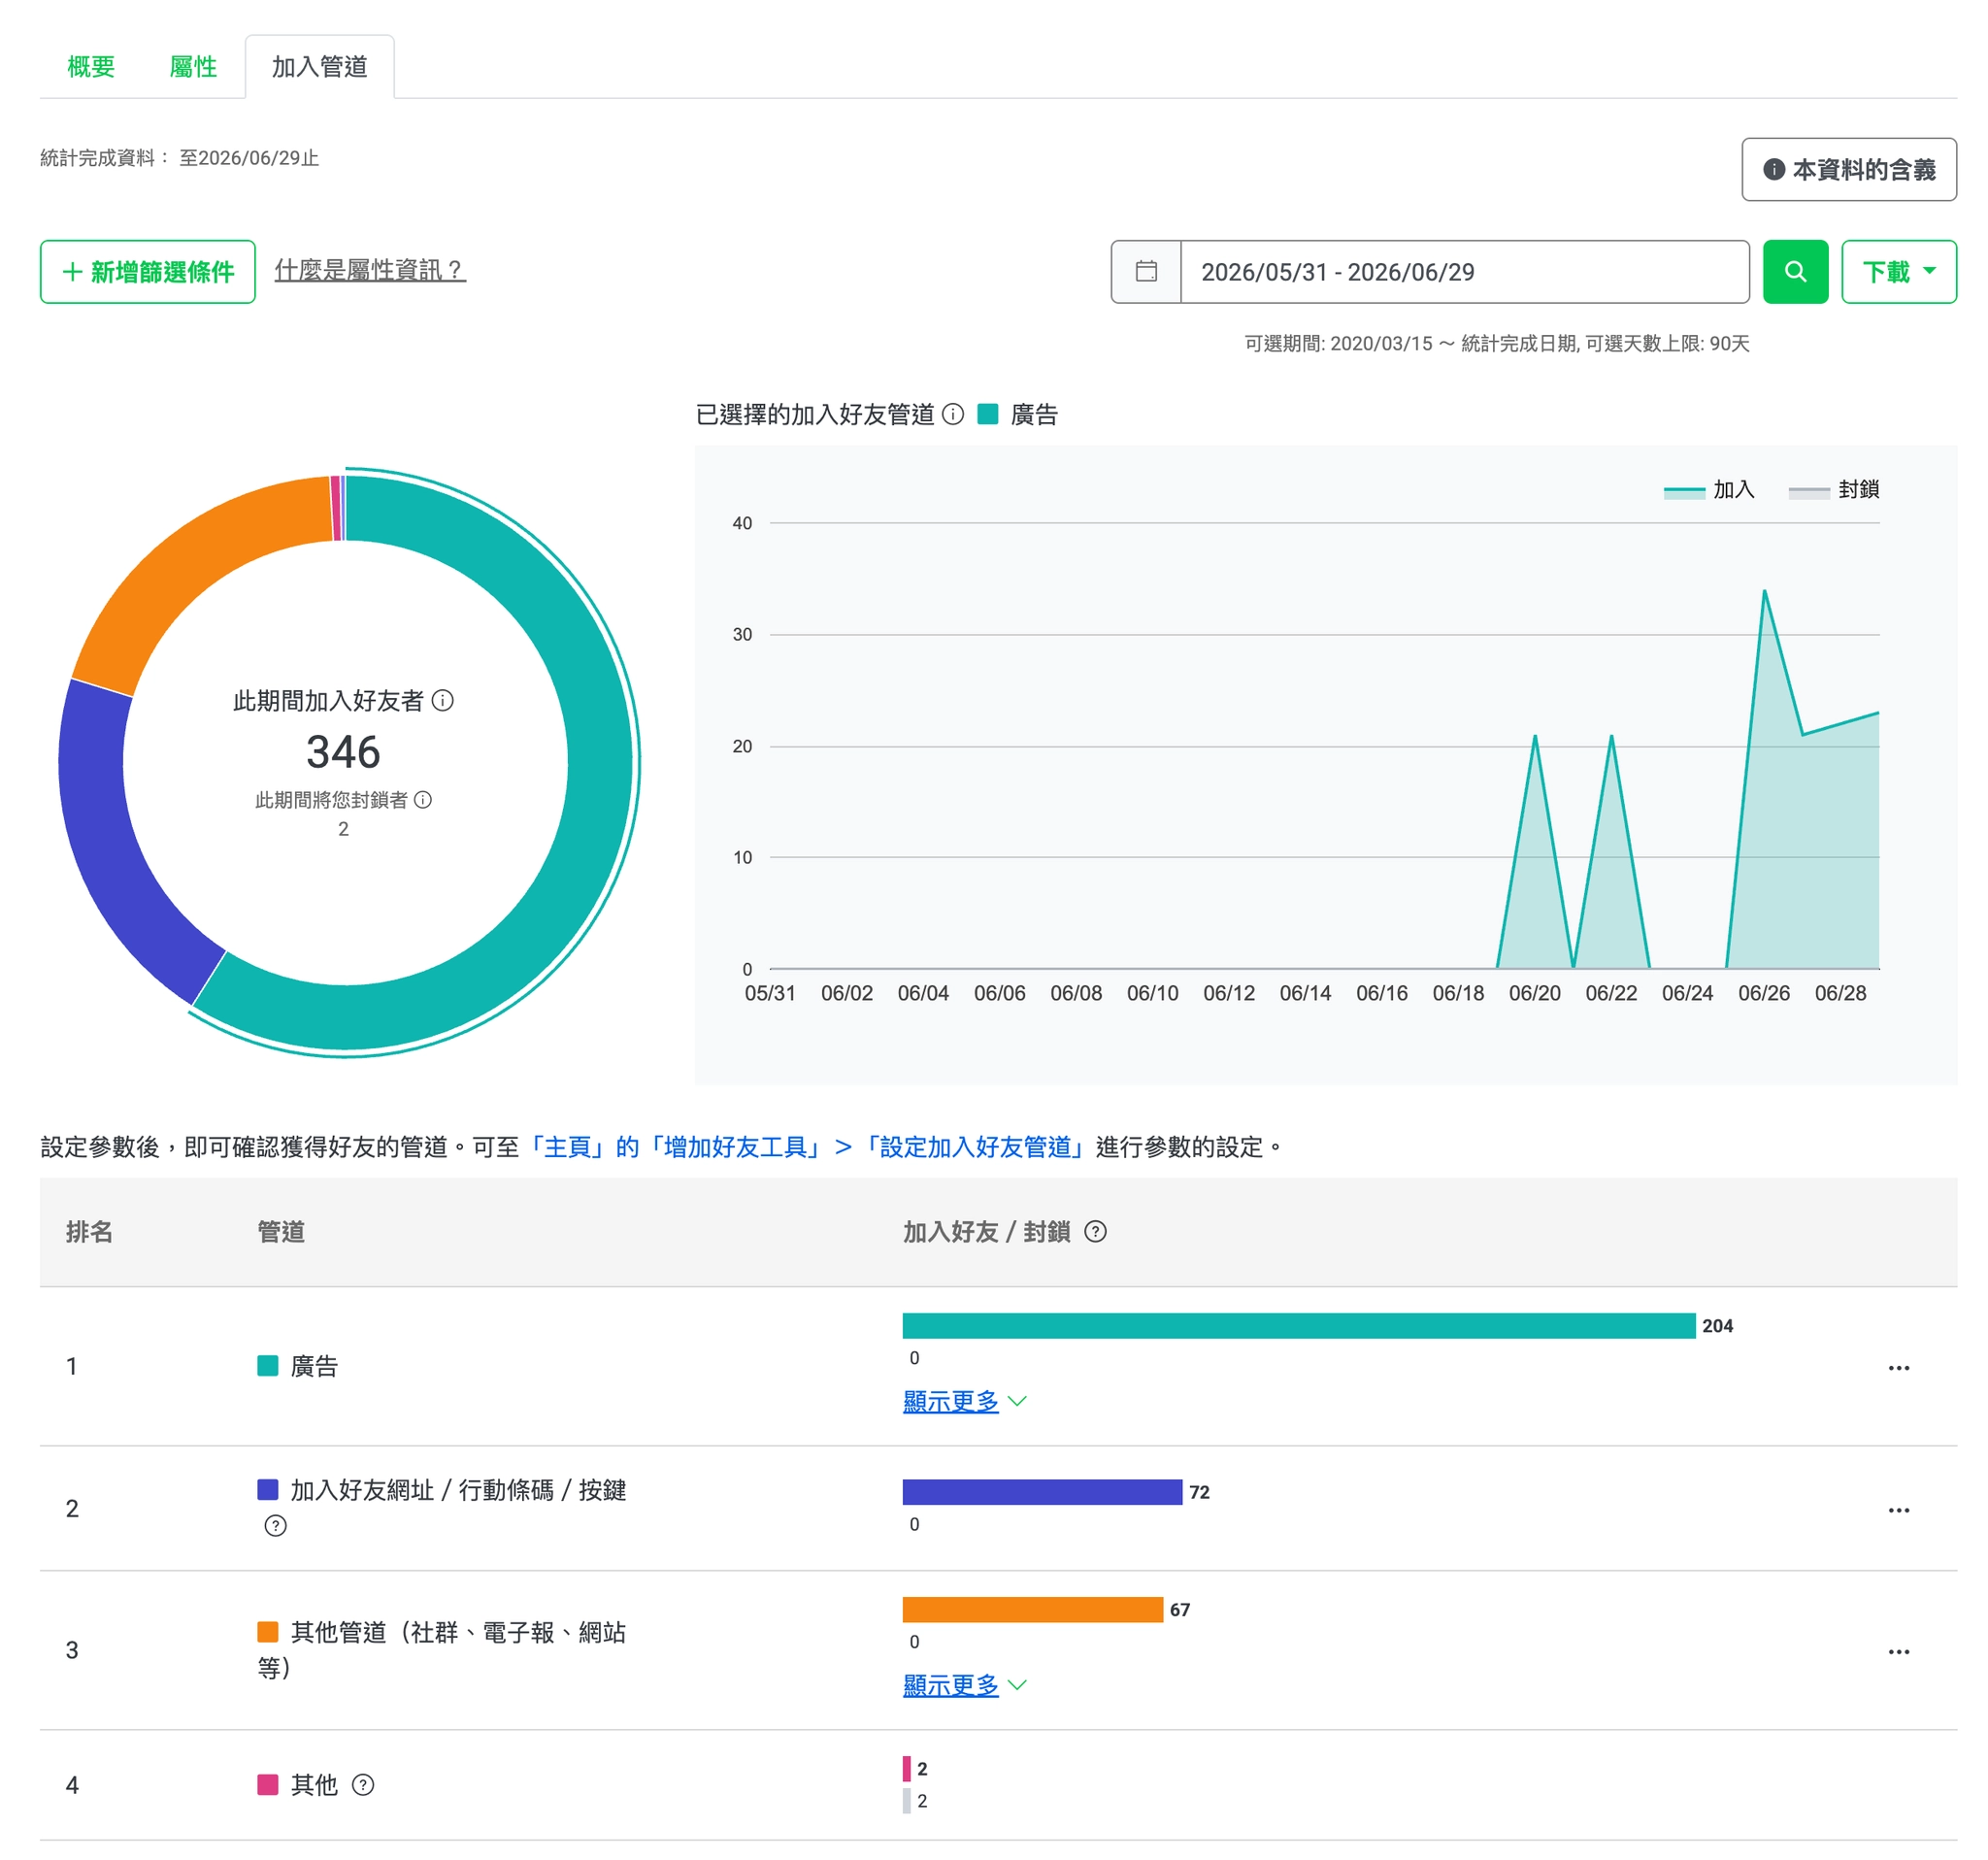This screenshot has width=1988, height=1860.
Task: Select the 加入管道 tab
Action: coord(320,67)
